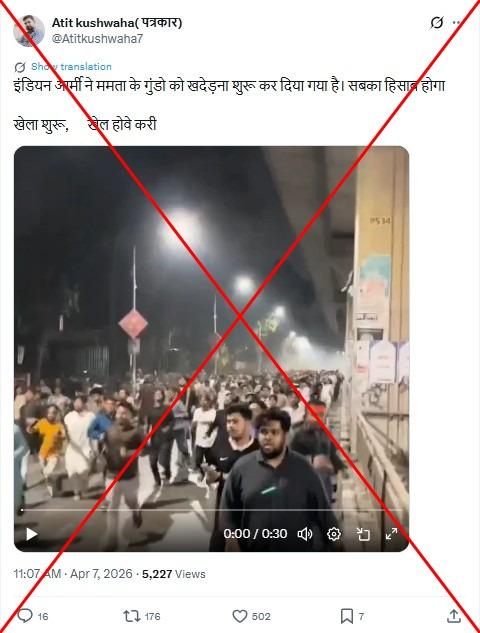Toggle picture-in-picture mode on the video
Screen dimensions: 480x633
[363, 534]
